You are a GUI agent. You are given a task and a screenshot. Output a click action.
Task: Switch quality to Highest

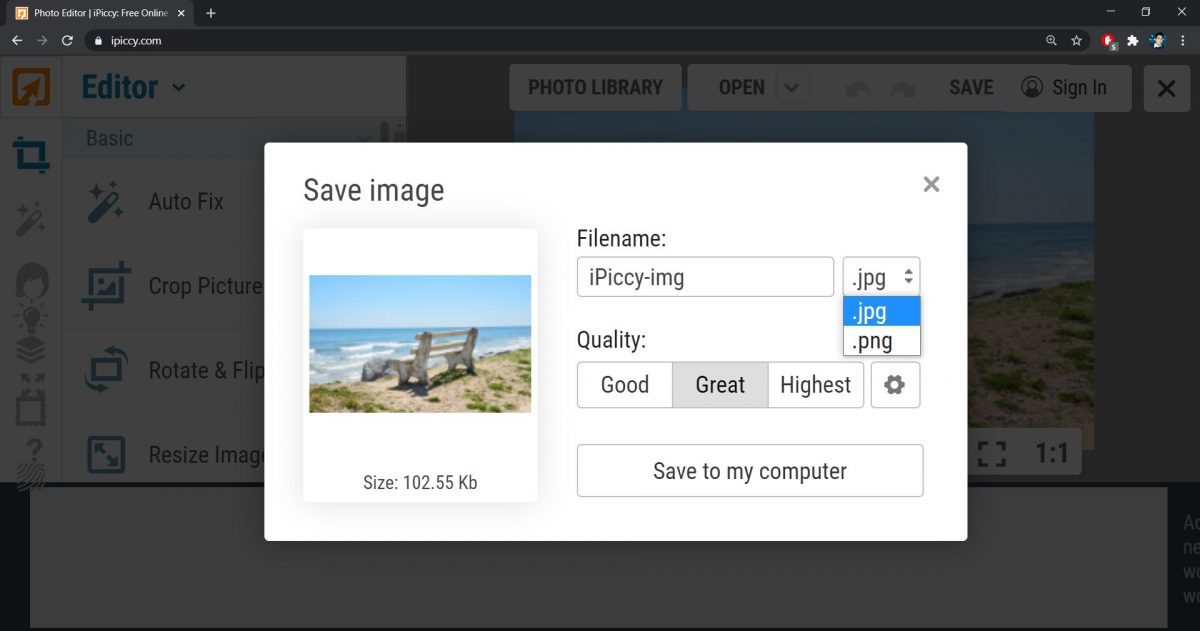click(815, 385)
